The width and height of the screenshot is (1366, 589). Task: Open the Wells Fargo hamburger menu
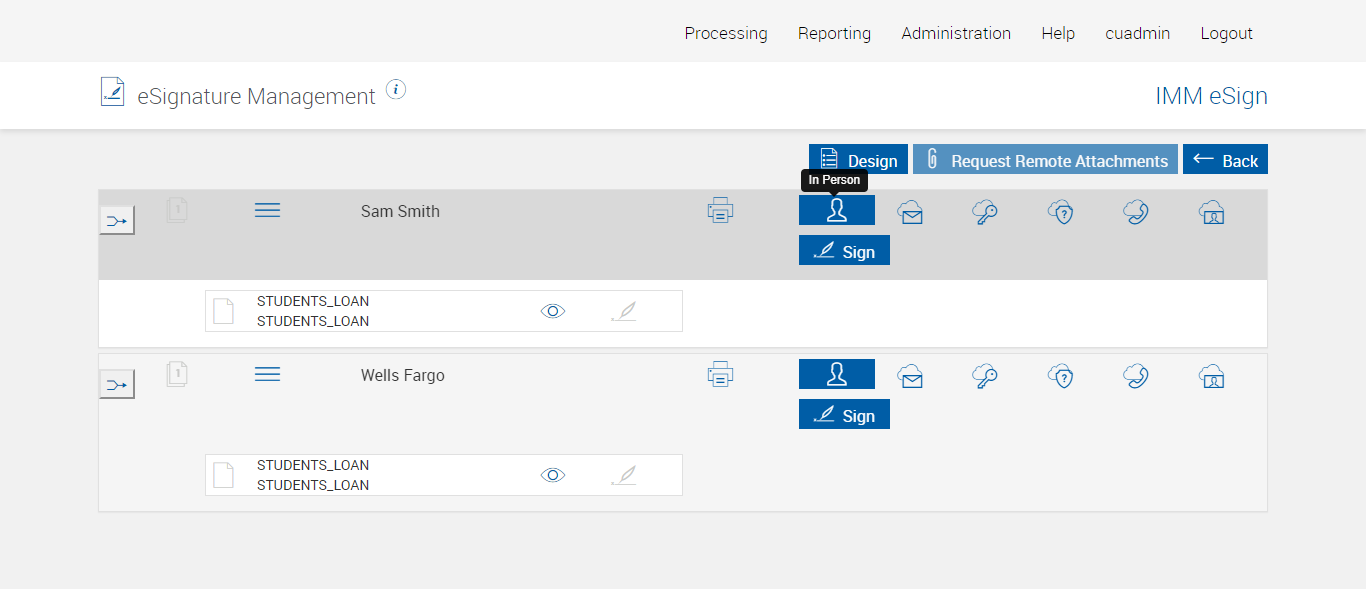[267, 374]
